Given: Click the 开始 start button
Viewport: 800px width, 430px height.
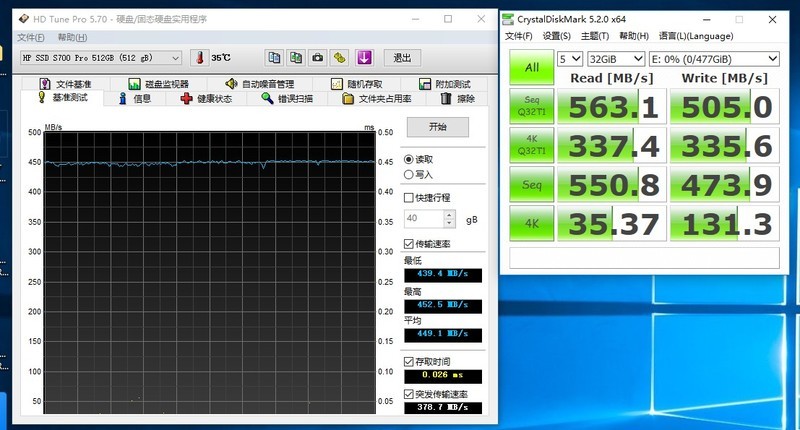Looking at the screenshot, I should pos(437,127).
